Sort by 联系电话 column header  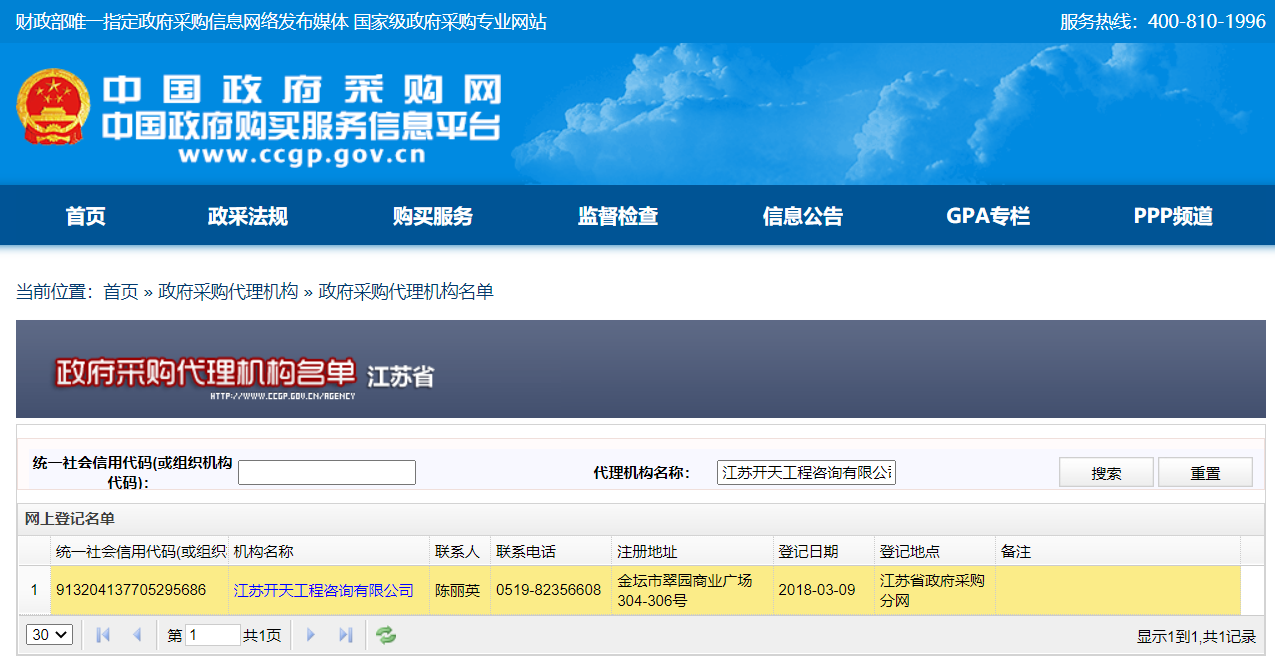click(x=551, y=552)
